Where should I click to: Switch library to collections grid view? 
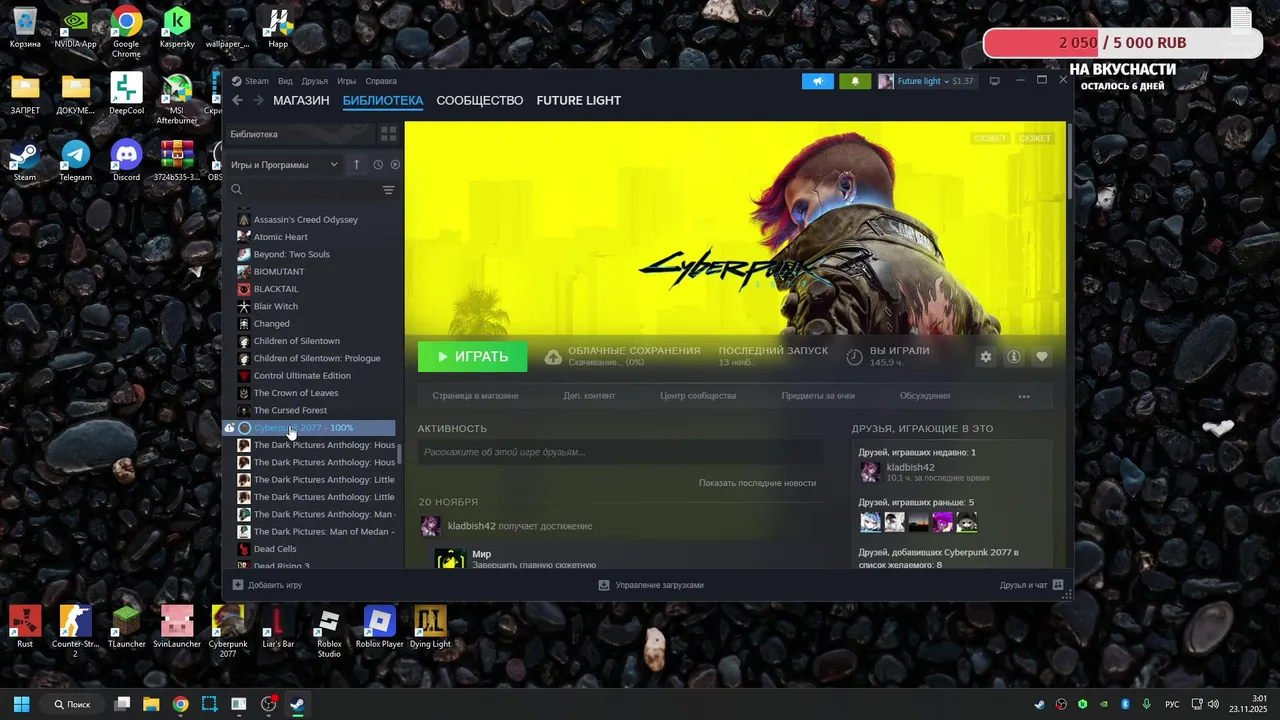pyautogui.click(x=388, y=134)
